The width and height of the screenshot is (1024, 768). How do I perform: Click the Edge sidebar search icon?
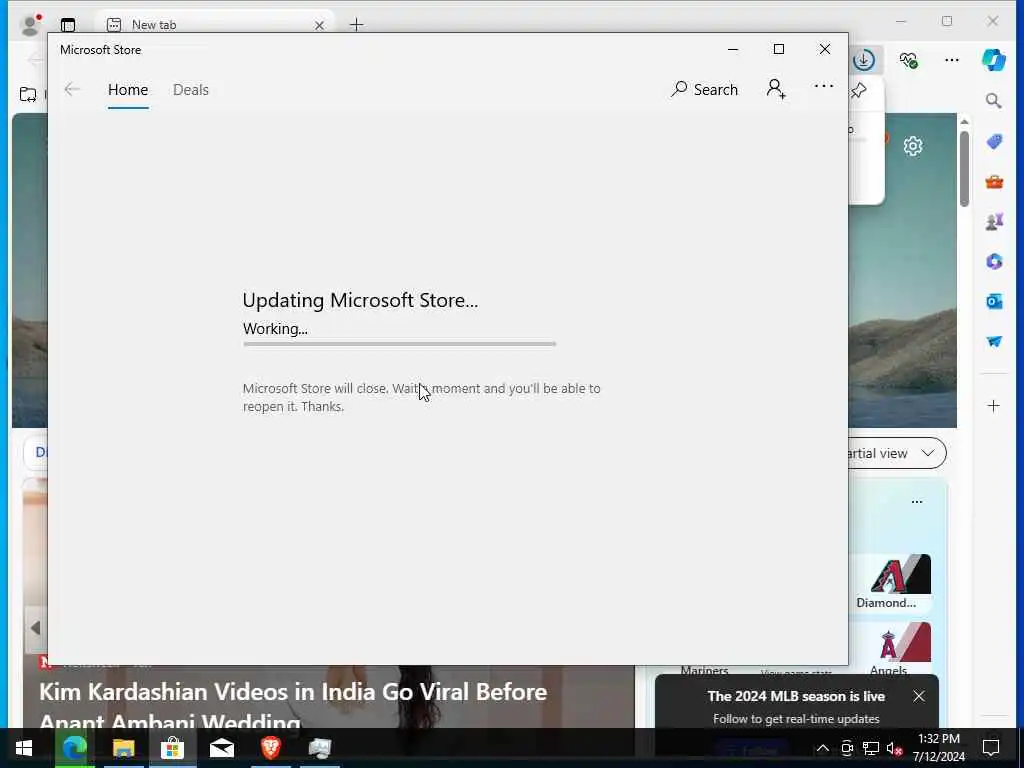[993, 101]
